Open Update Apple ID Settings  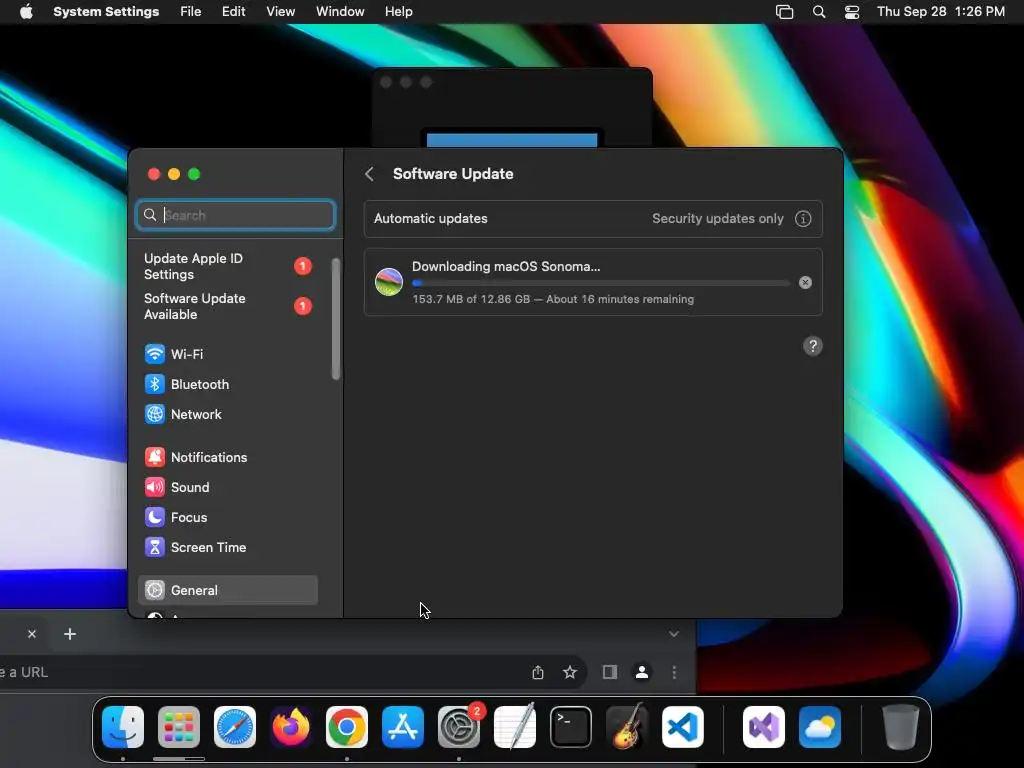pos(227,266)
